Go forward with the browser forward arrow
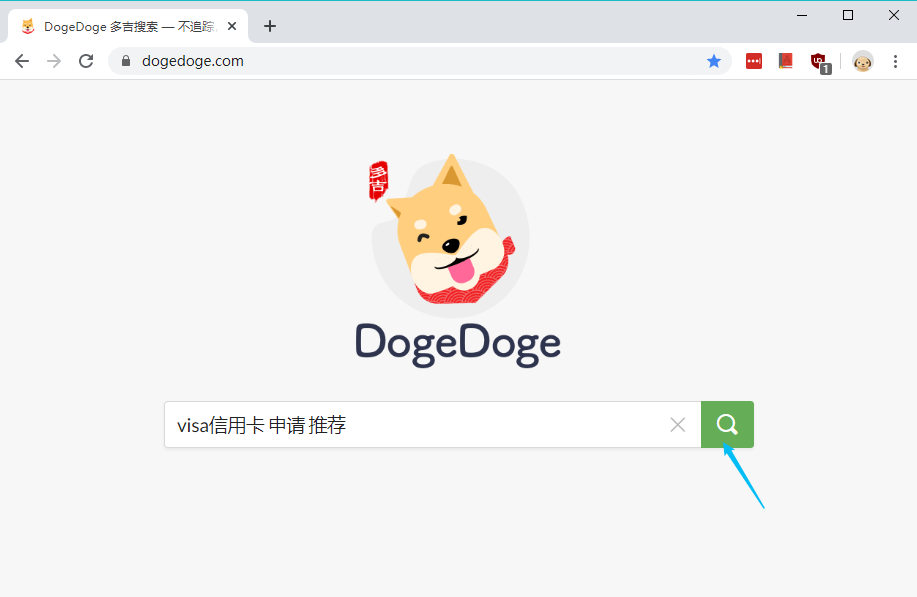 click(x=54, y=61)
